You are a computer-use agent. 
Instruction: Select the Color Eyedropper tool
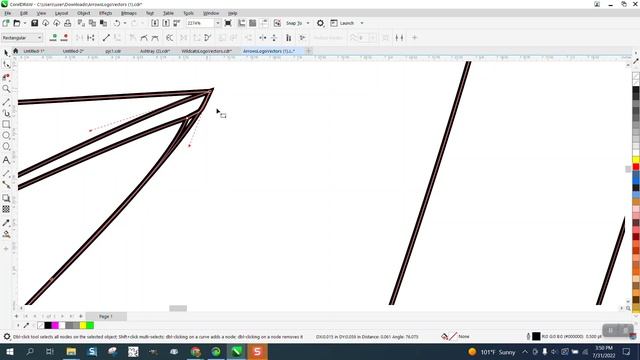pyautogui.click(x=6, y=223)
